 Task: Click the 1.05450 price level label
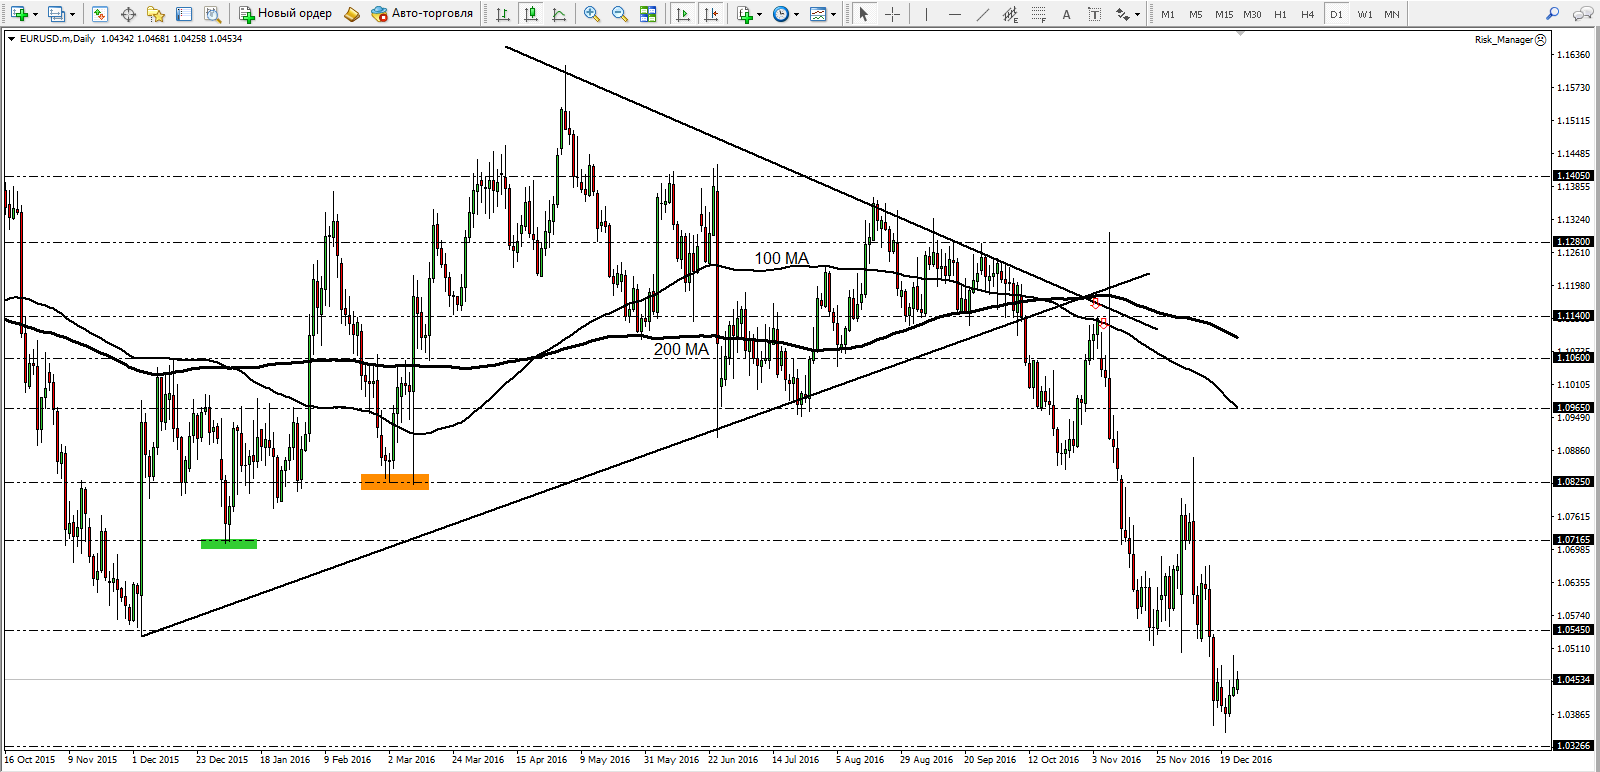tap(1573, 630)
